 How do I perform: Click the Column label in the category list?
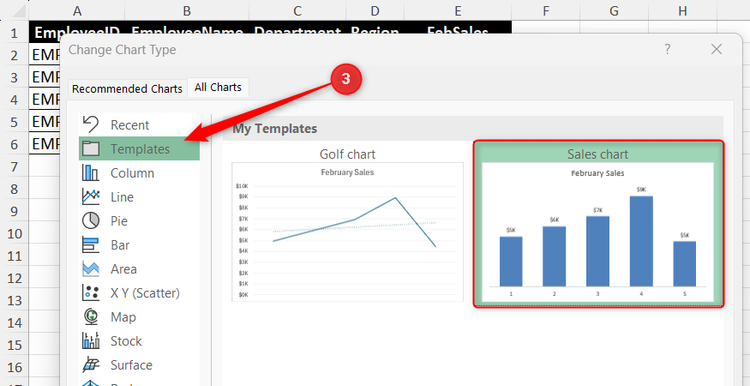[132, 173]
